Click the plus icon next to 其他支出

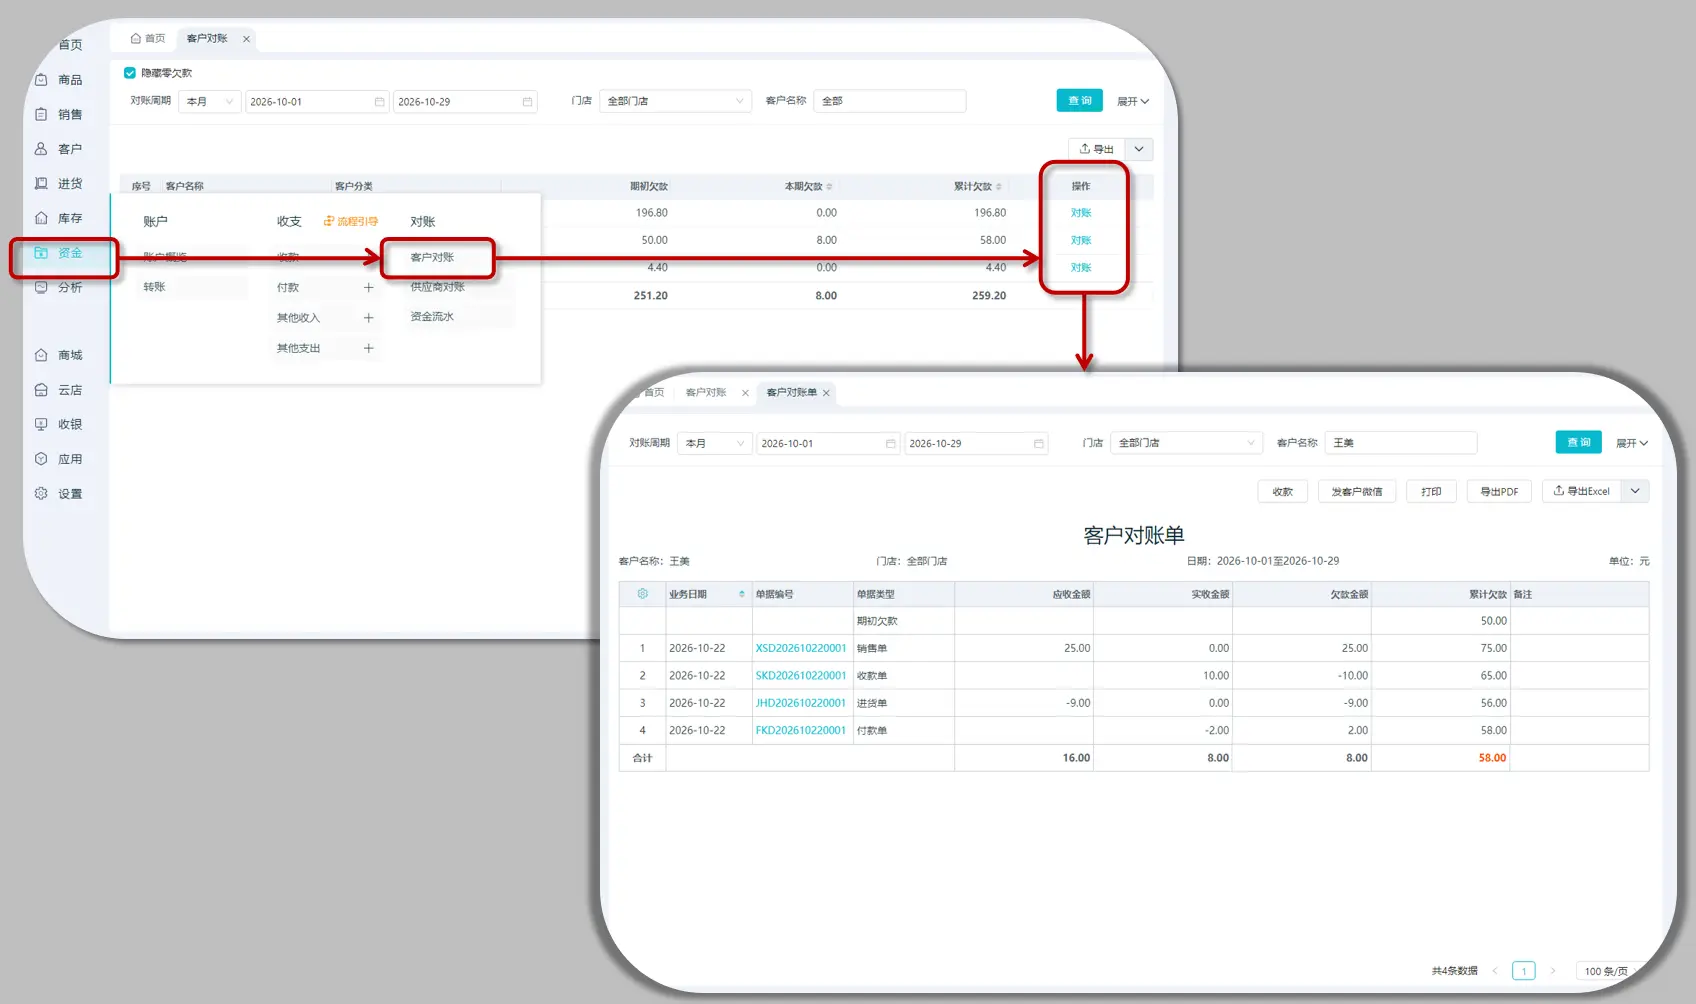(x=368, y=348)
